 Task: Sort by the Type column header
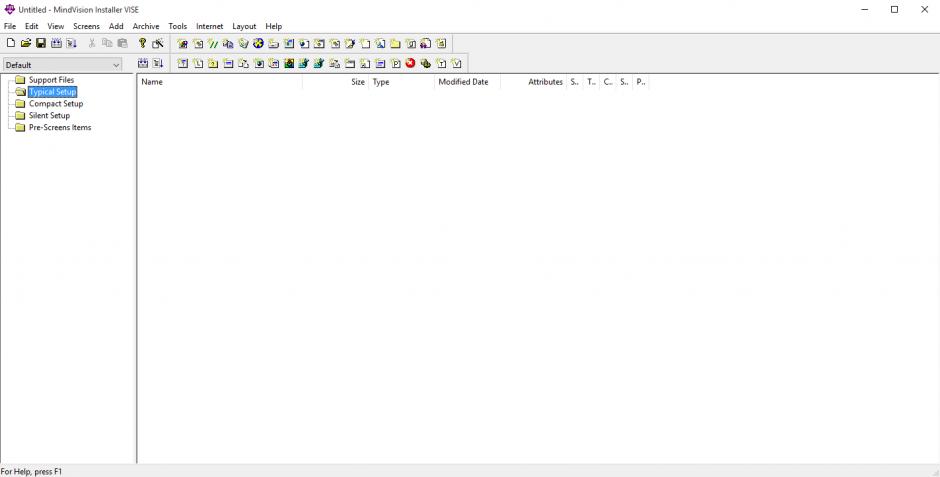click(x=401, y=82)
